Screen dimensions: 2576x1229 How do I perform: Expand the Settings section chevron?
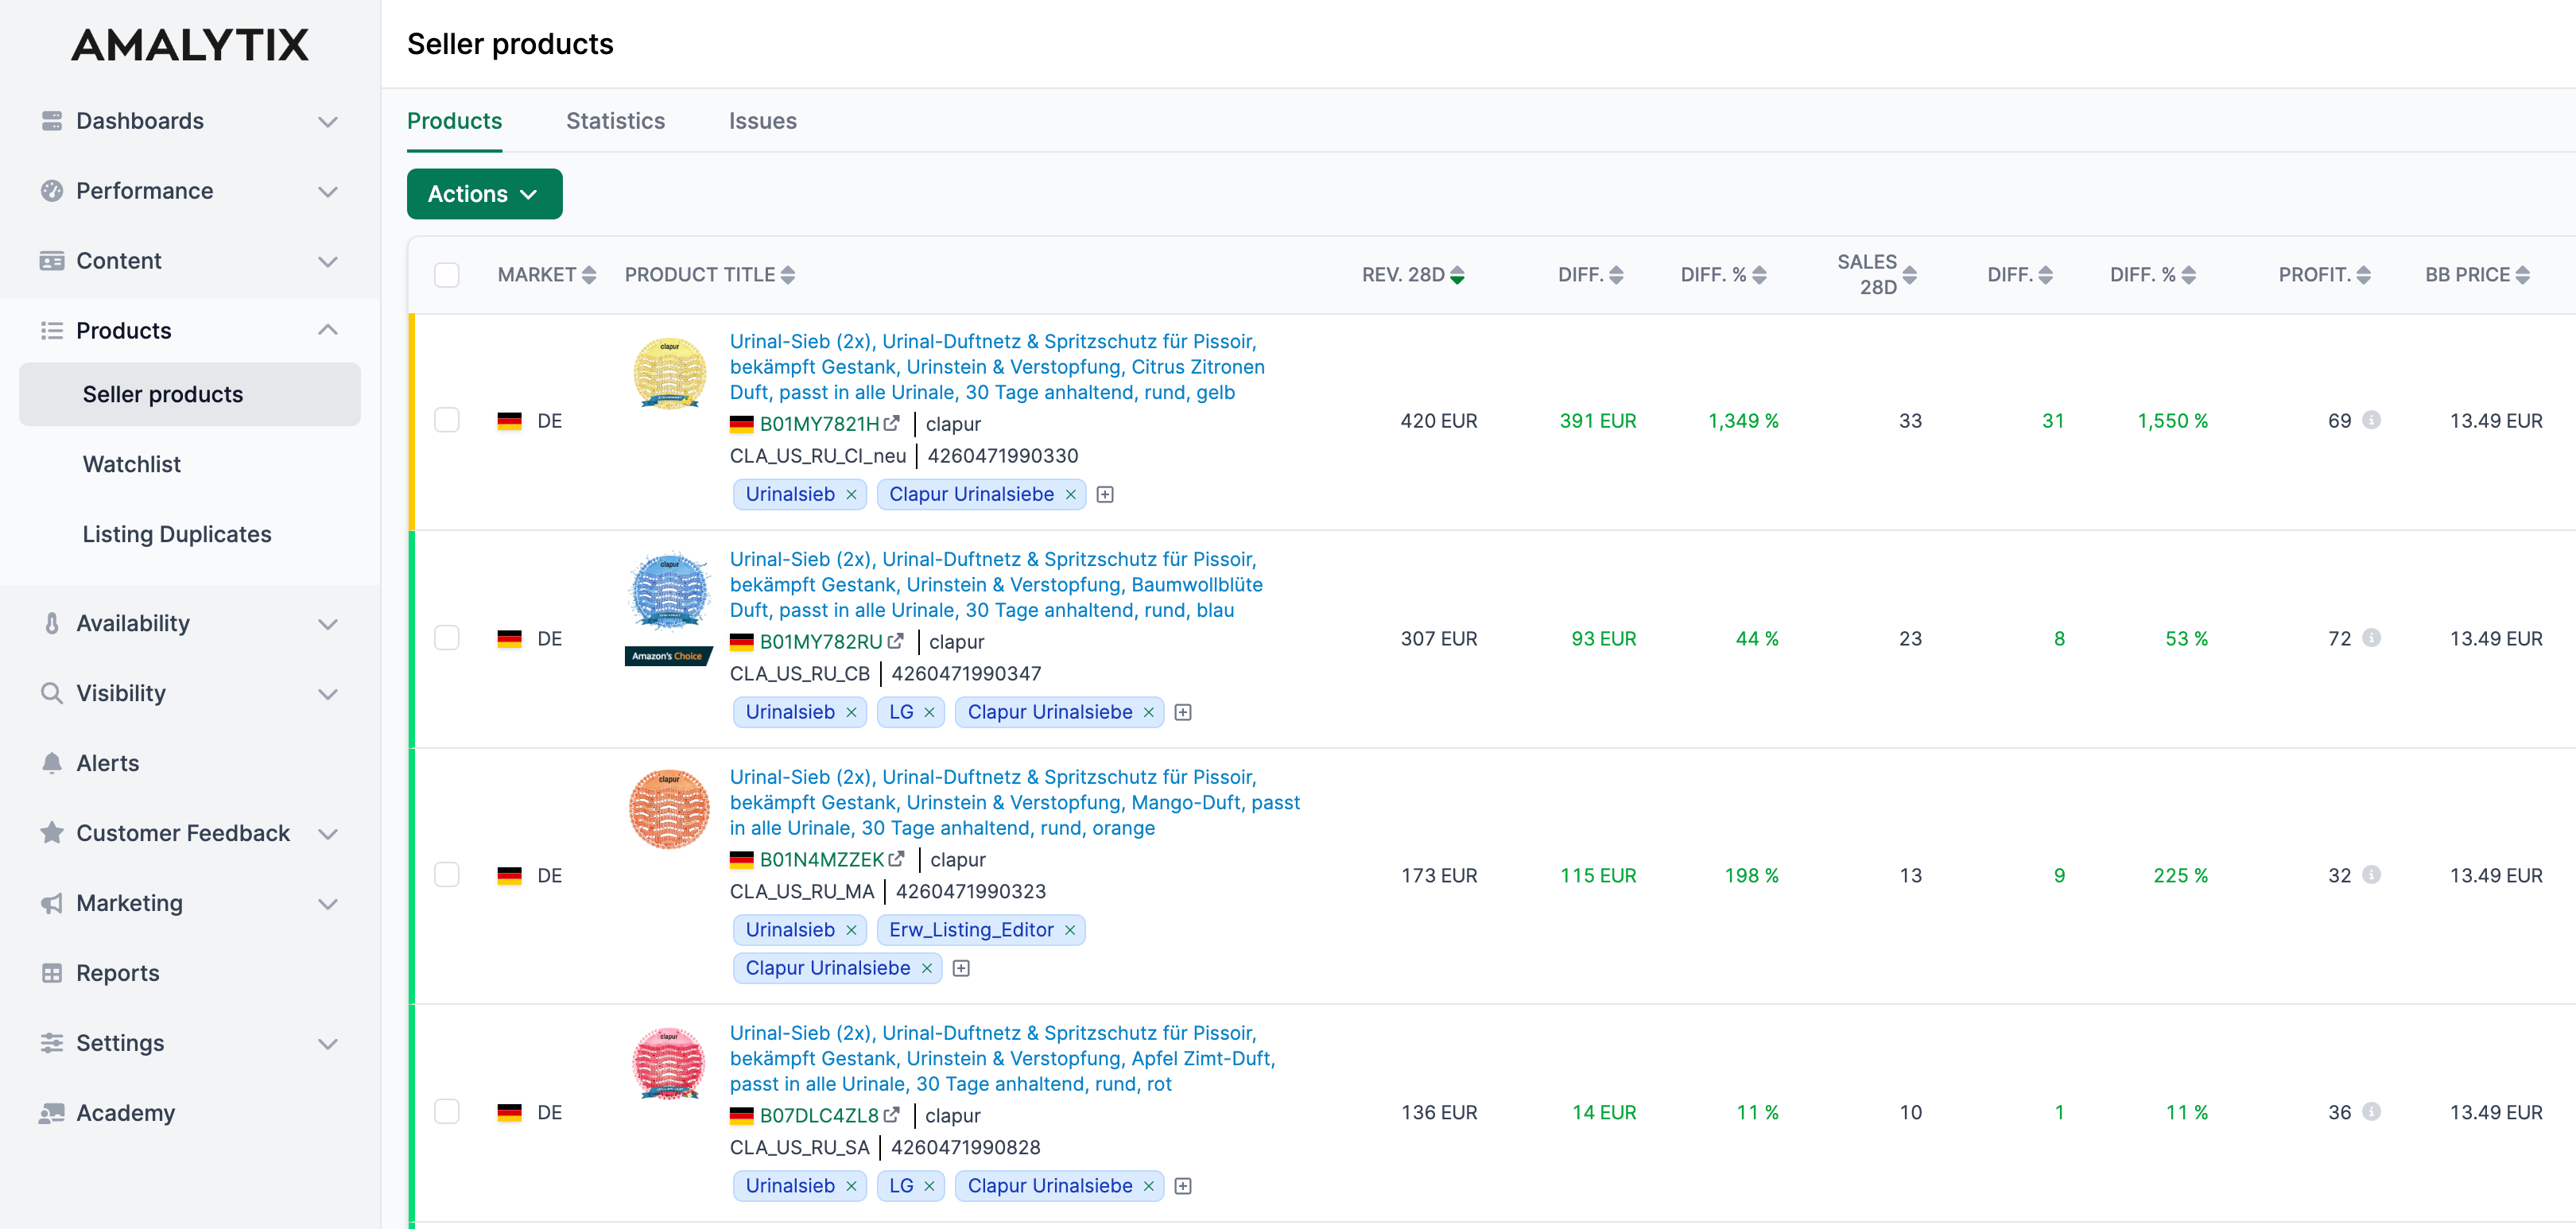coord(329,1043)
